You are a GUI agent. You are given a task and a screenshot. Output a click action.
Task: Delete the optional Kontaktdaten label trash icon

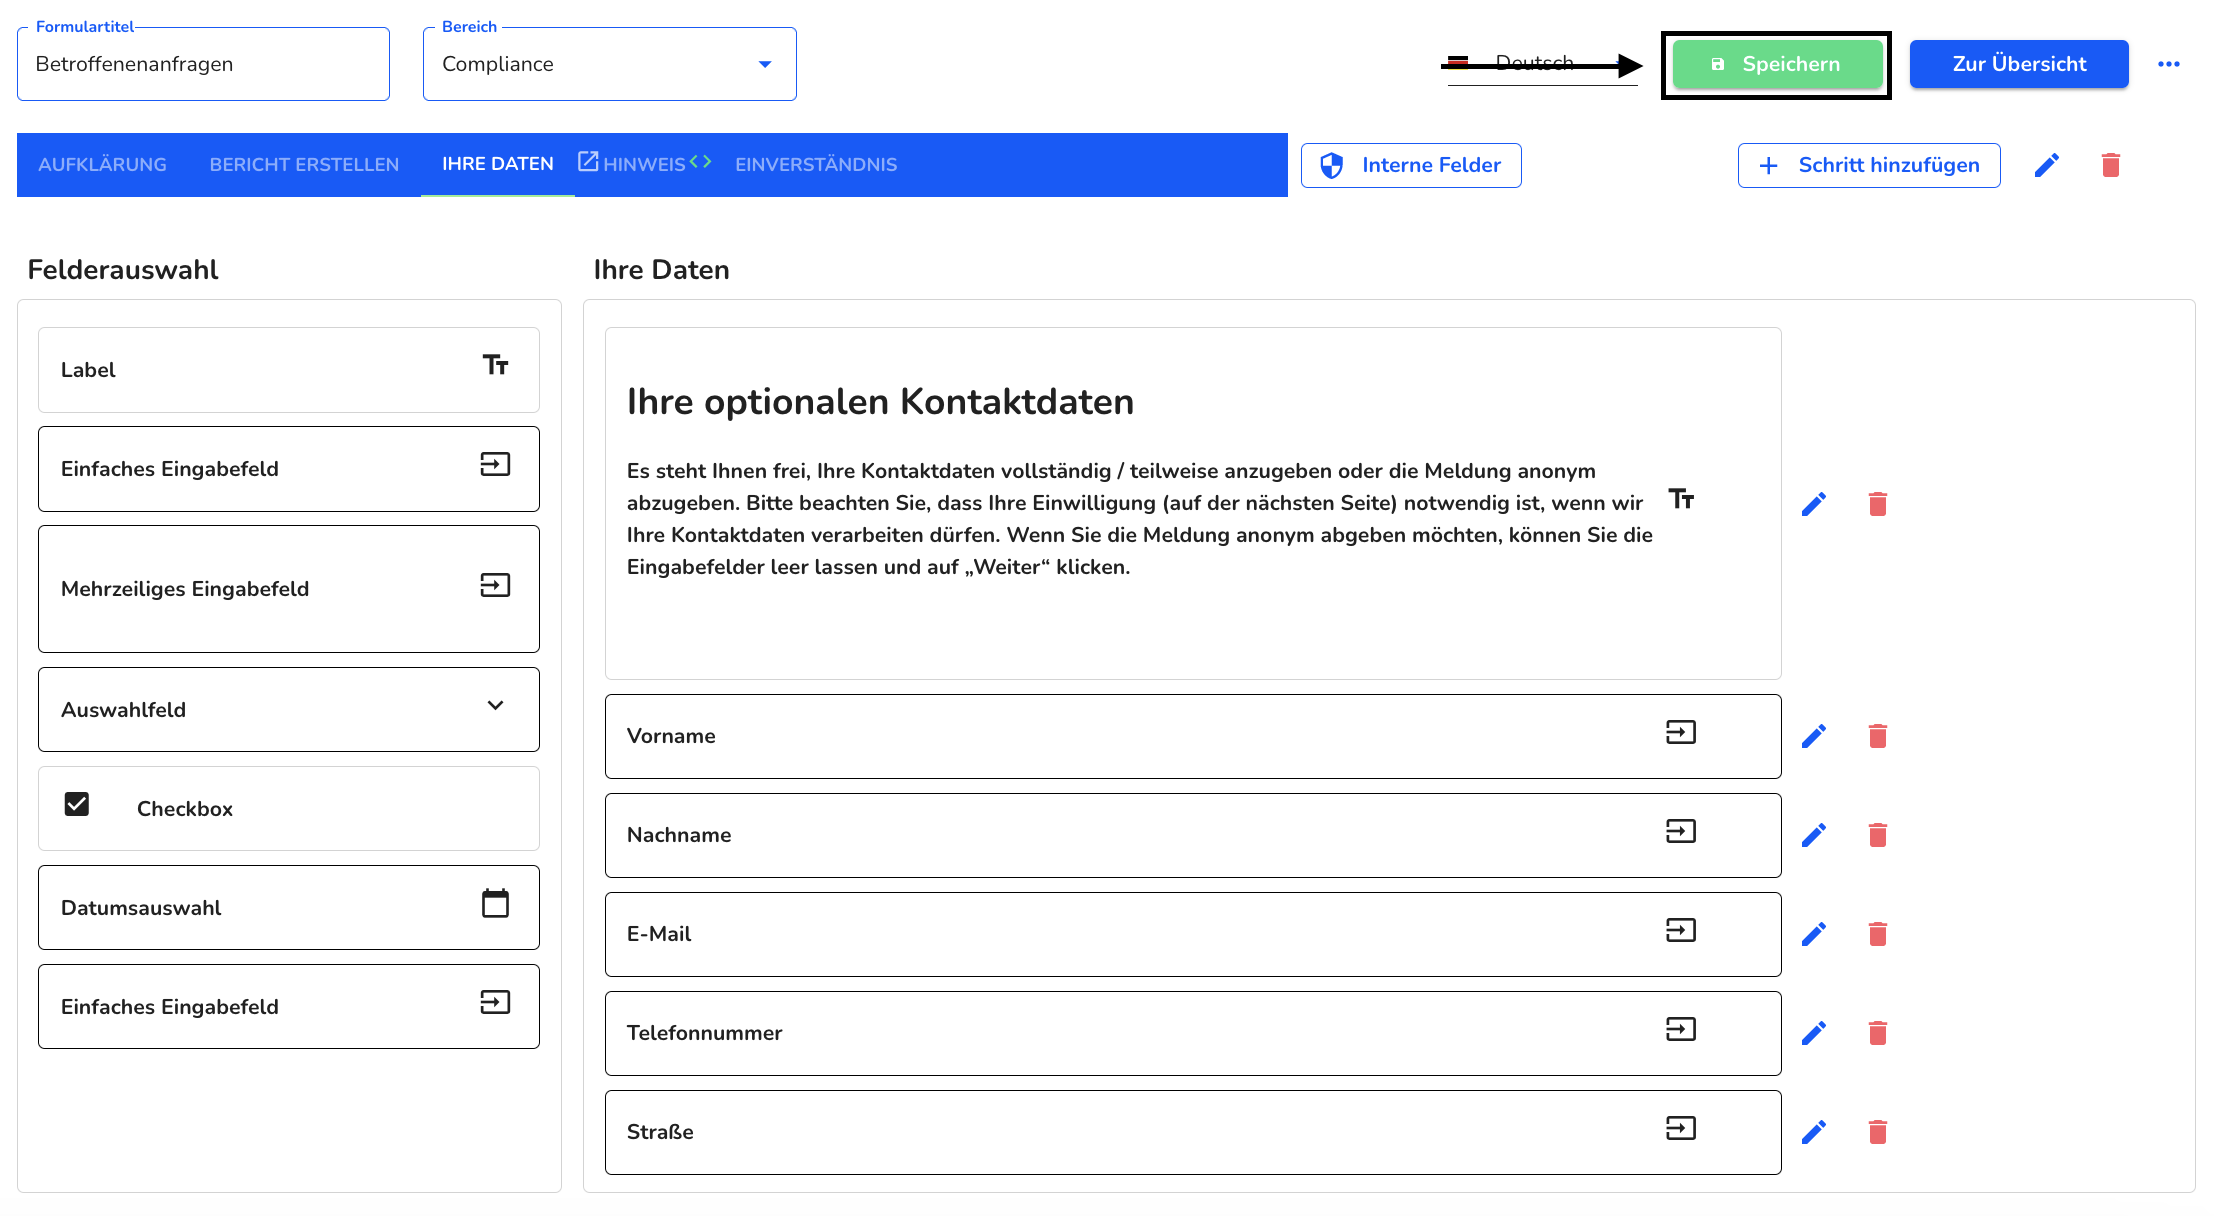pyautogui.click(x=1878, y=504)
